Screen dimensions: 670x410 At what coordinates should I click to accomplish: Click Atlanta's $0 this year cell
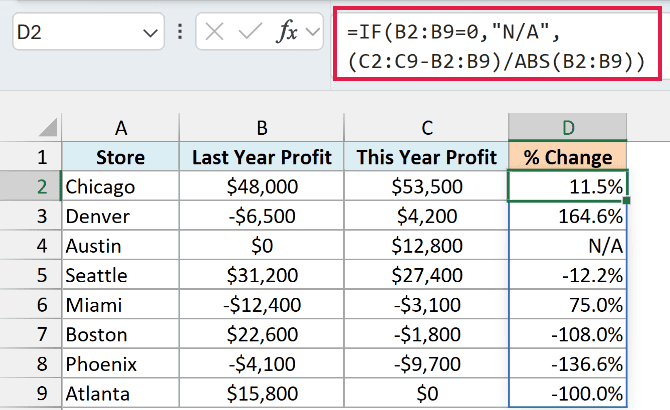(426, 393)
